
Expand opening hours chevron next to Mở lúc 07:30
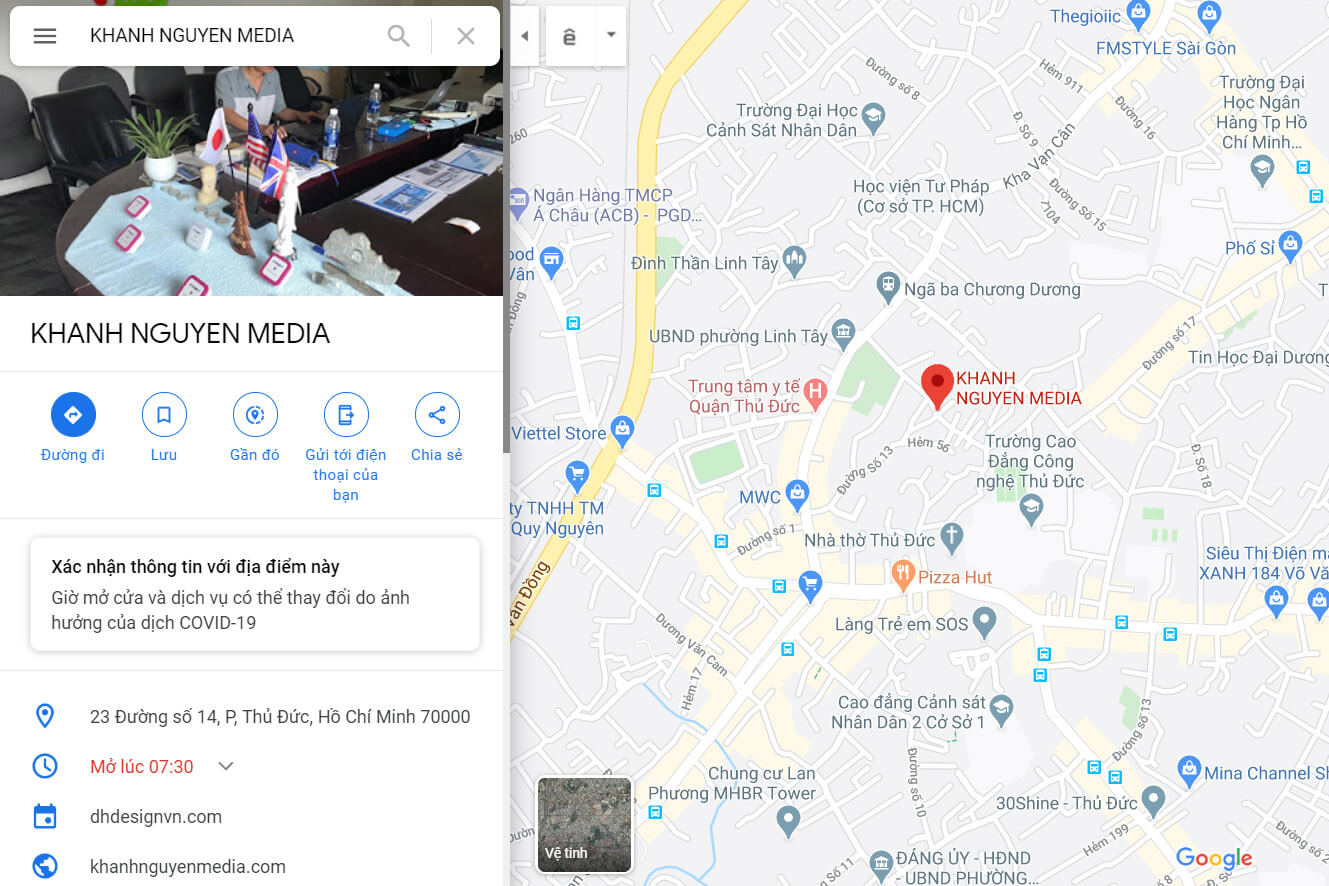coord(226,766)
